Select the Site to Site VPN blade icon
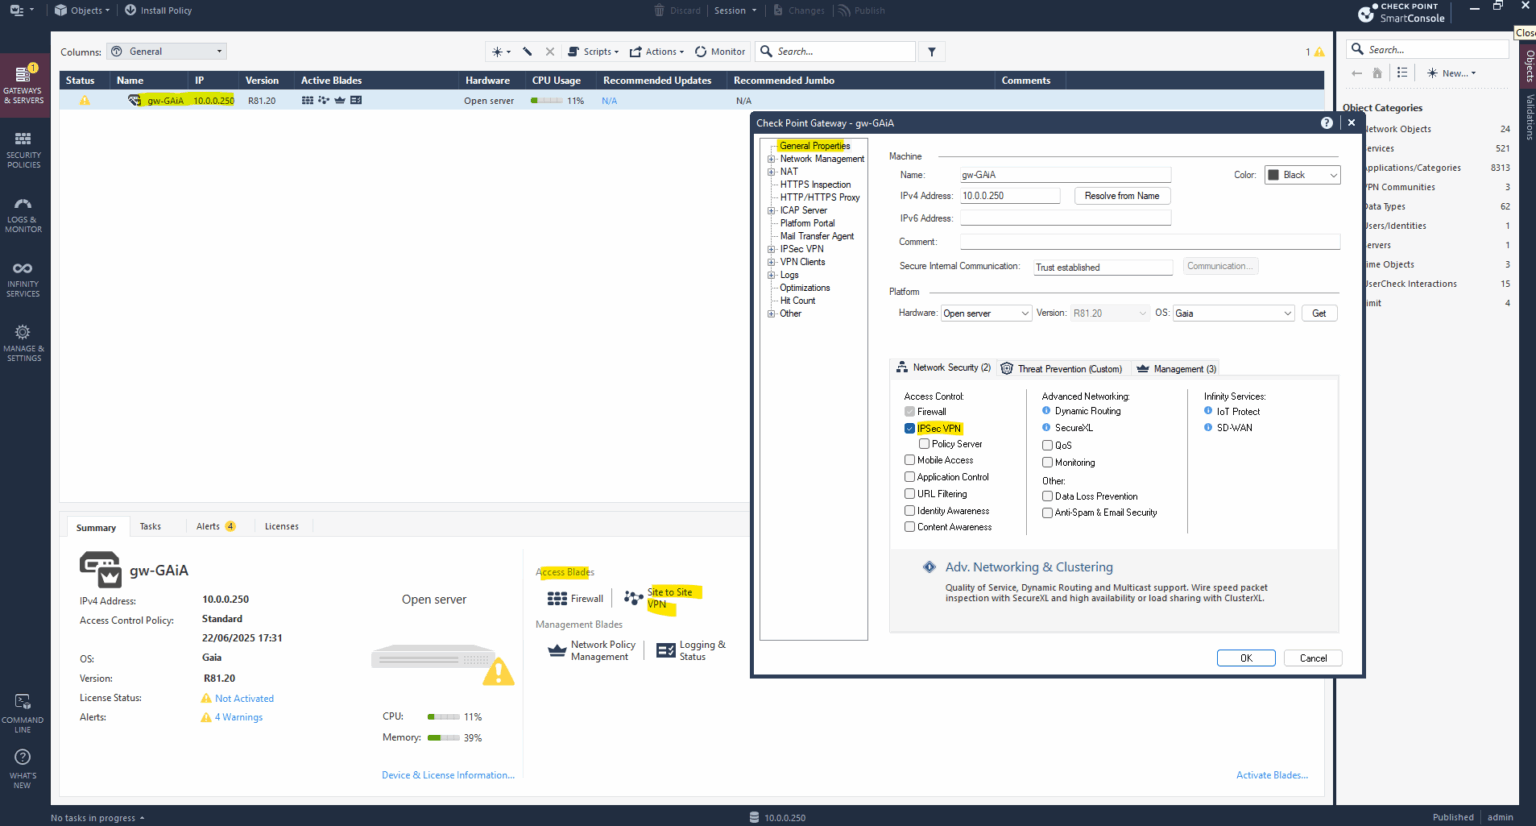 pos(634,598)
